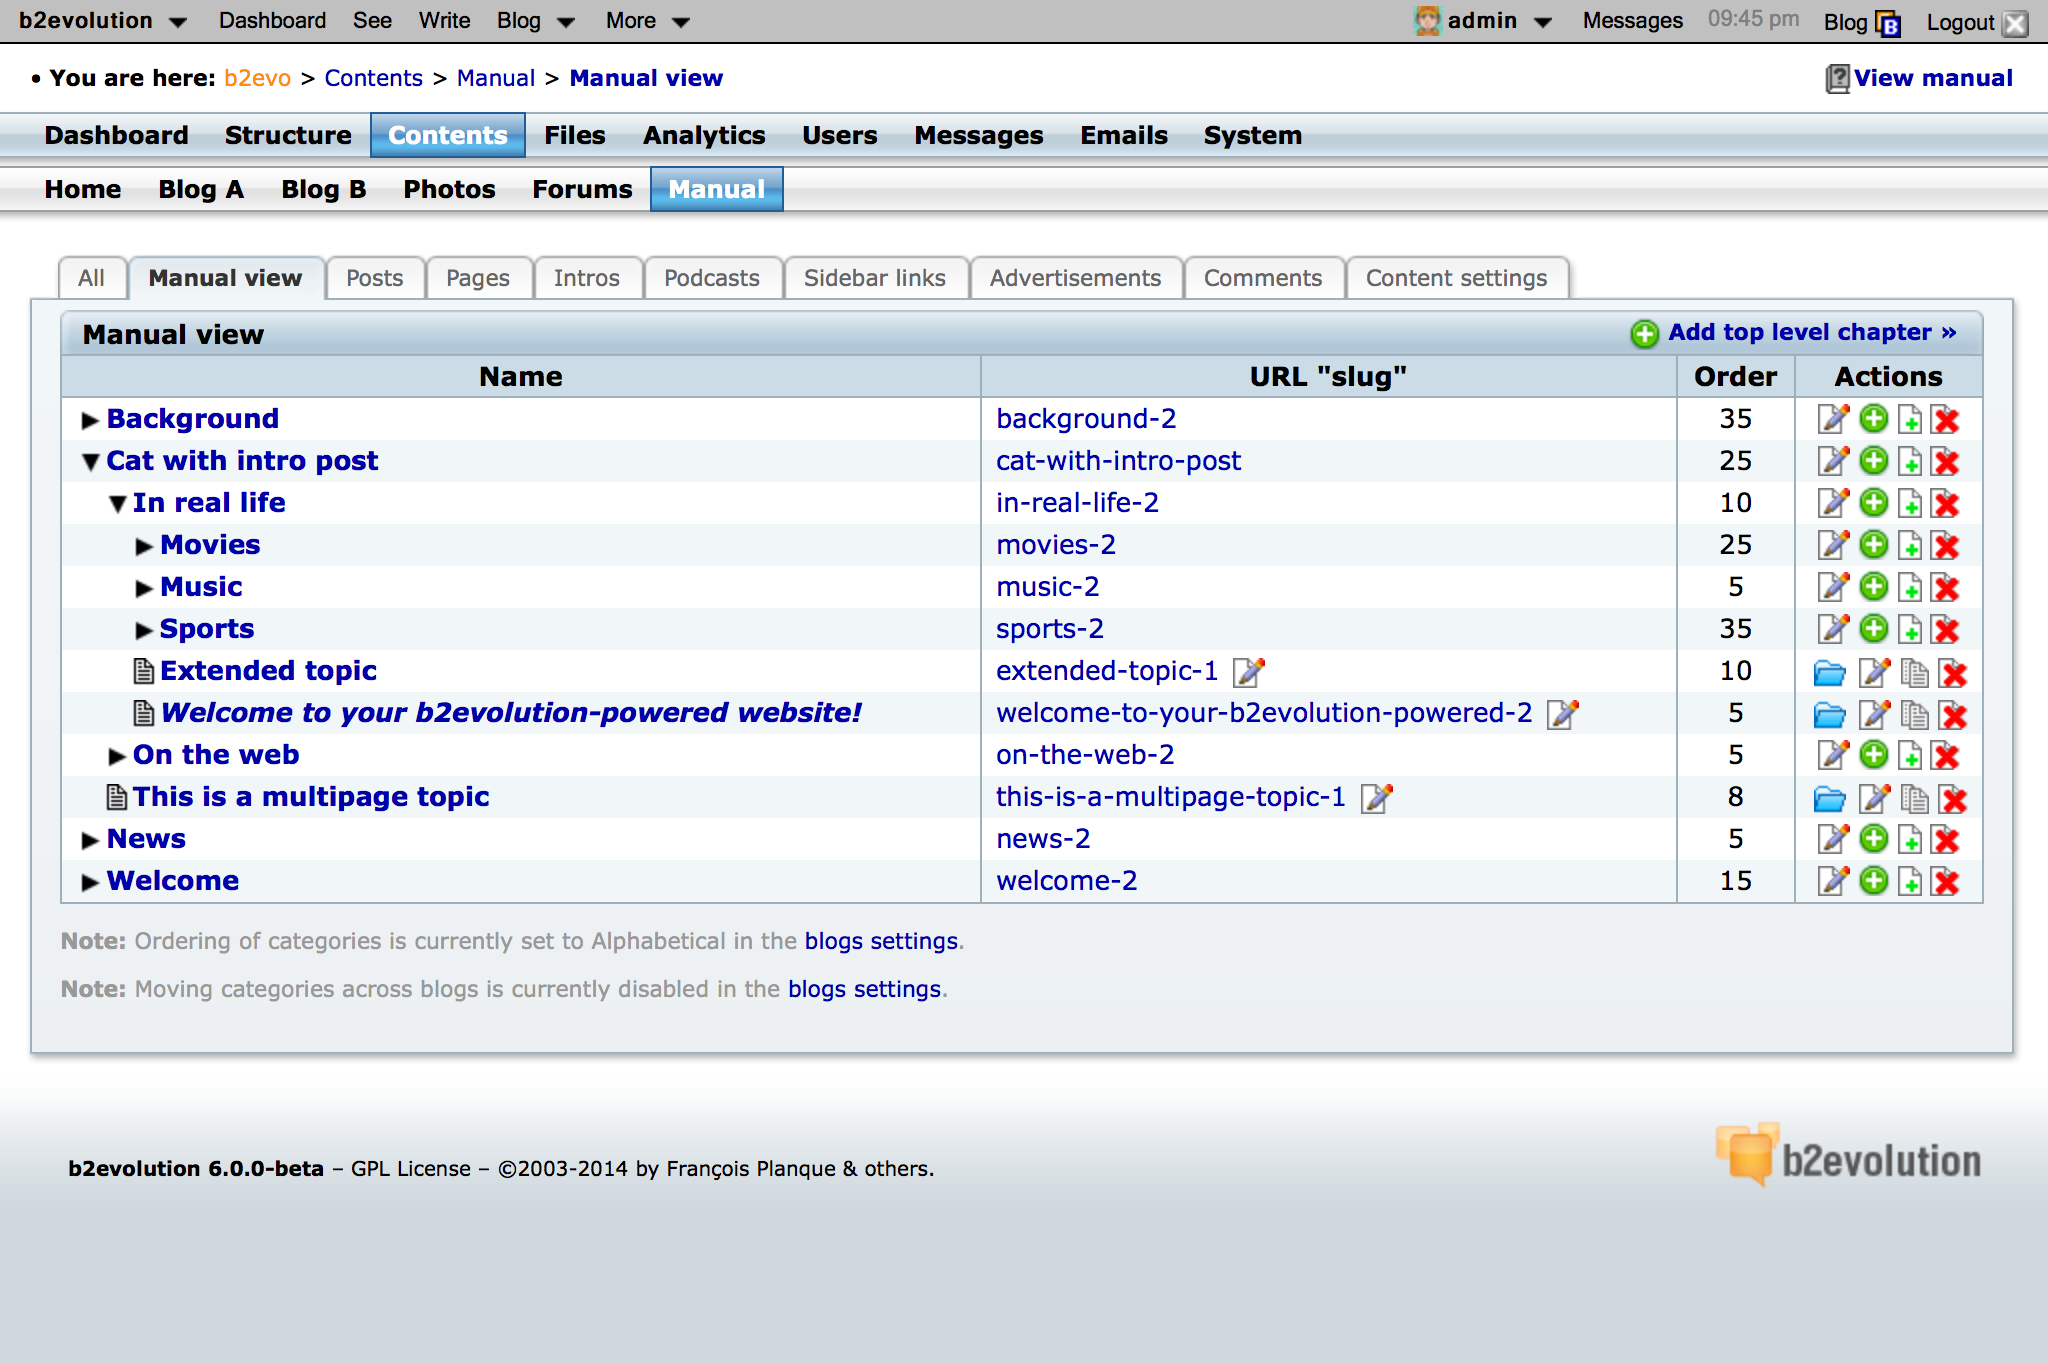2048x1364 pixels.
Task: Click add new page icon for News row
Action: pos(1910,839)
